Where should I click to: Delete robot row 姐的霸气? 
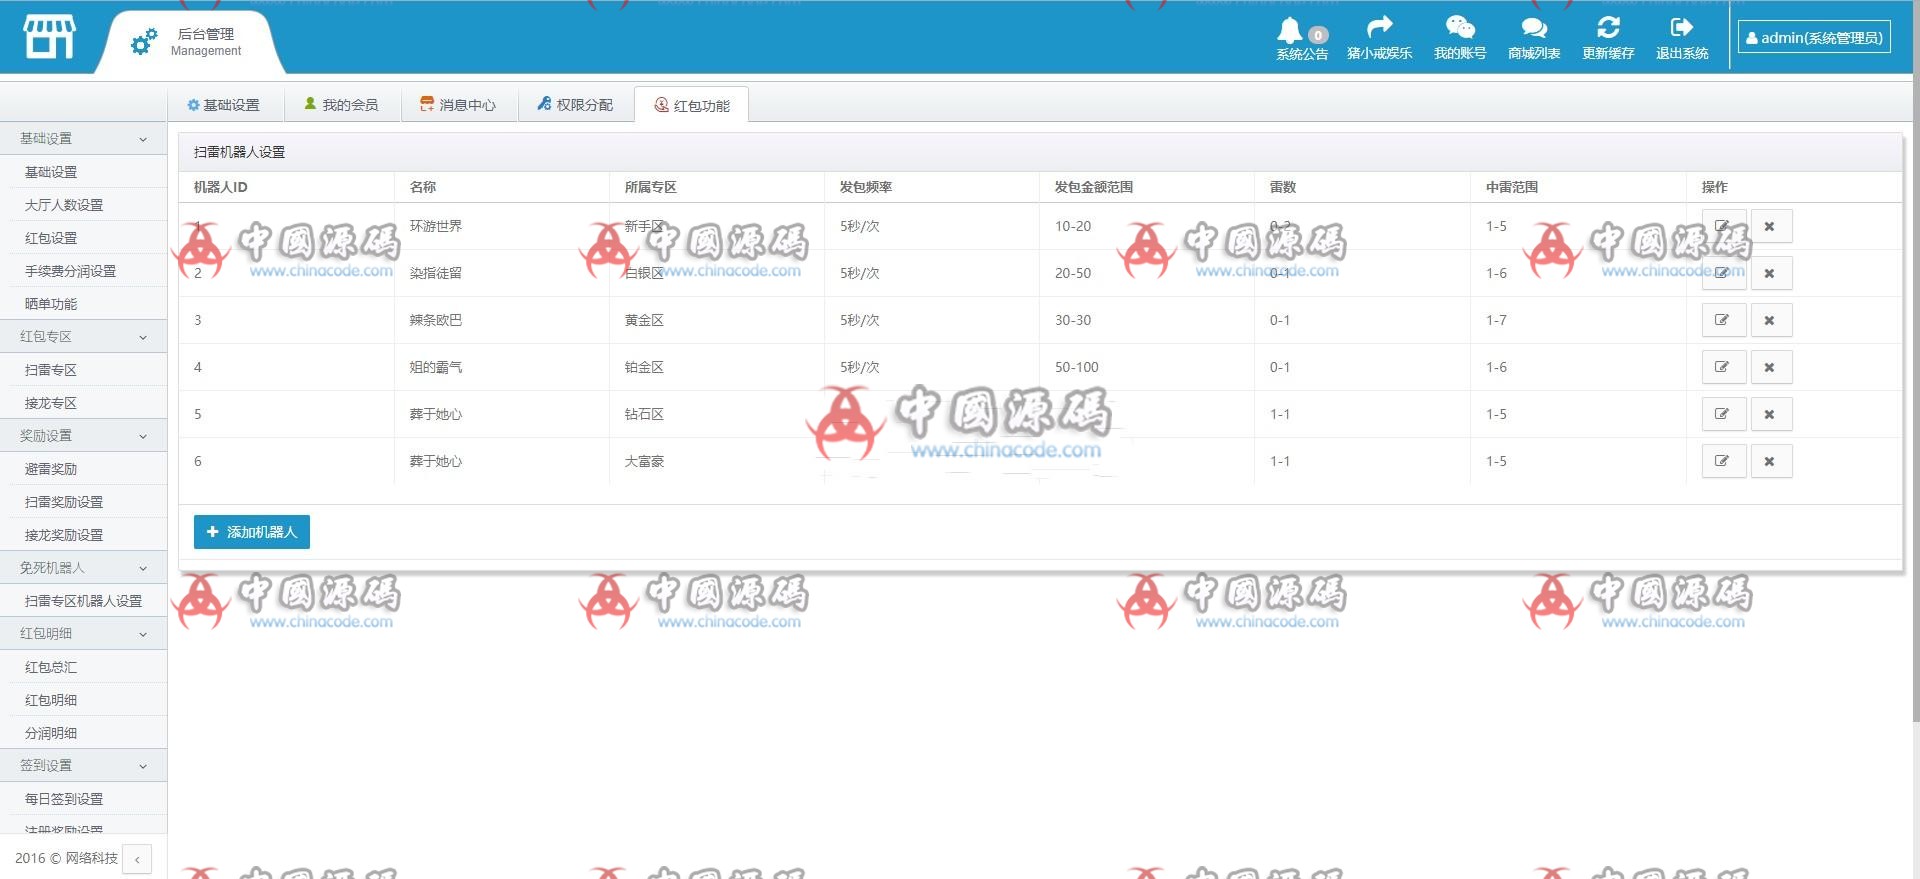1770,367
